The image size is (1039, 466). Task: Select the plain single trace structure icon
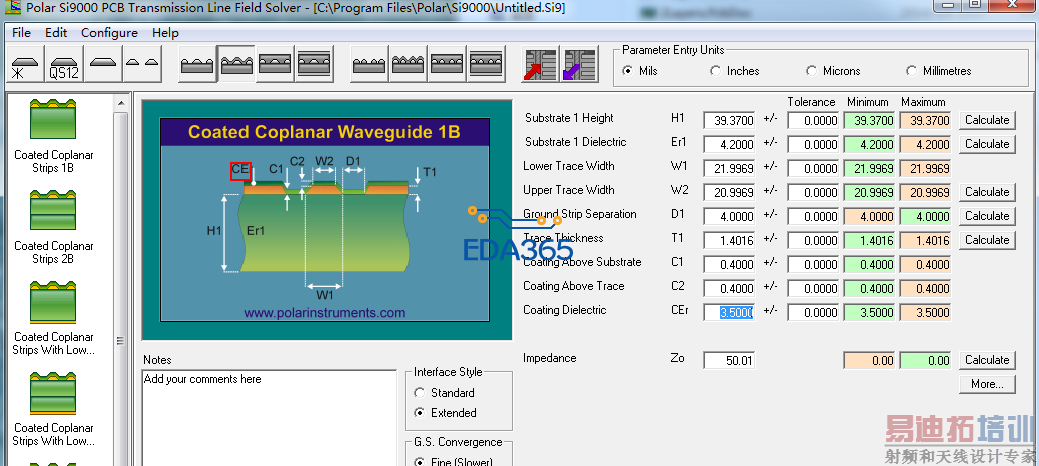(x=103, y=64)
